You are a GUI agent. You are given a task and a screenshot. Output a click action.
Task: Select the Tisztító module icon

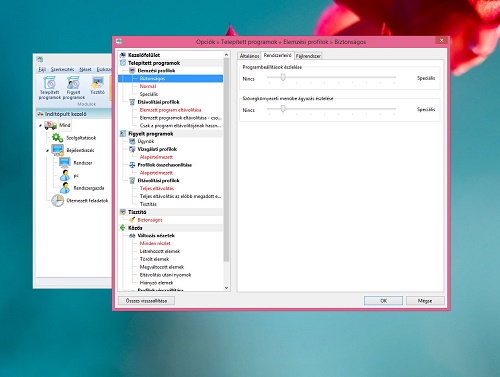click(97, 83)
